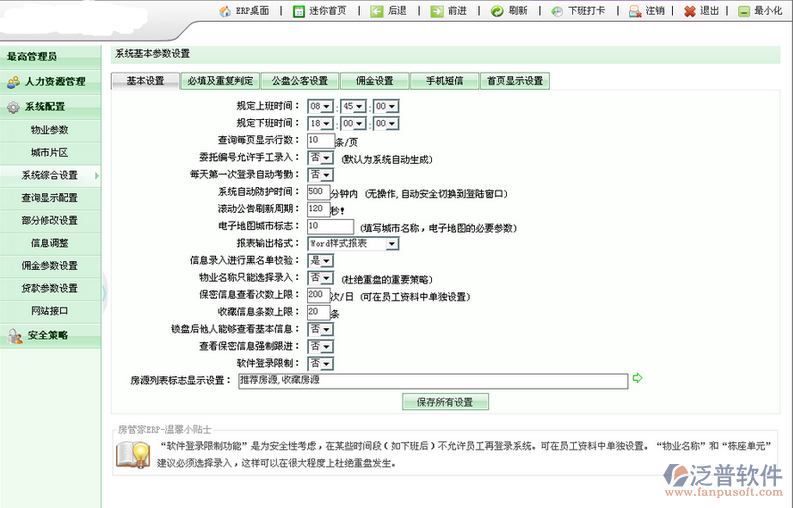Open 规定上班时间 minute dropdown showing 45
Screen dimensions: 793x508
point(353,106)
